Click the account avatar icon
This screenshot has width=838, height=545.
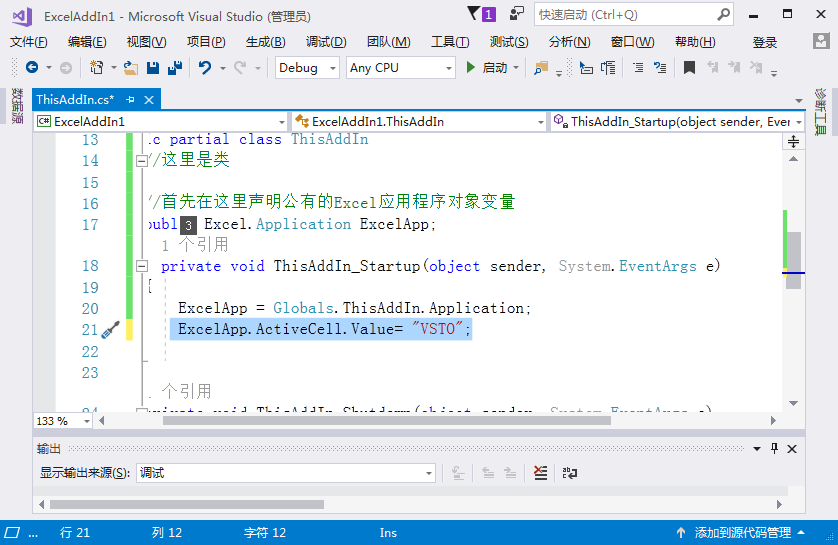[x=821, y=41]
